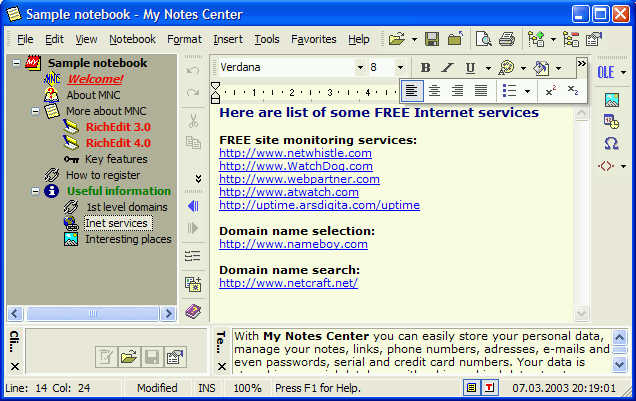Image resolution: width=636 pixels, height=401 pixels.
Task: Click the Copy icon
Action: point(193,143)
